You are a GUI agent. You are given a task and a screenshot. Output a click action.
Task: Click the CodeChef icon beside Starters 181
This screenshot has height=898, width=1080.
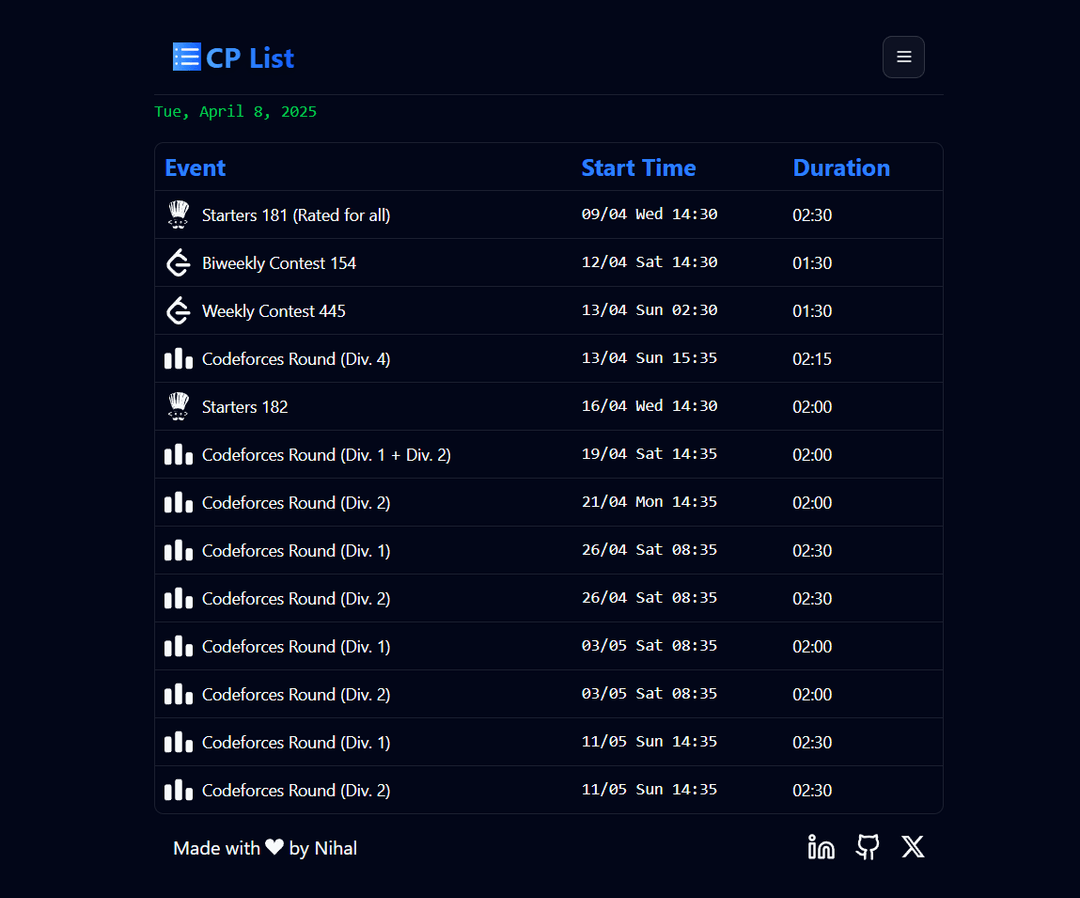178,215
